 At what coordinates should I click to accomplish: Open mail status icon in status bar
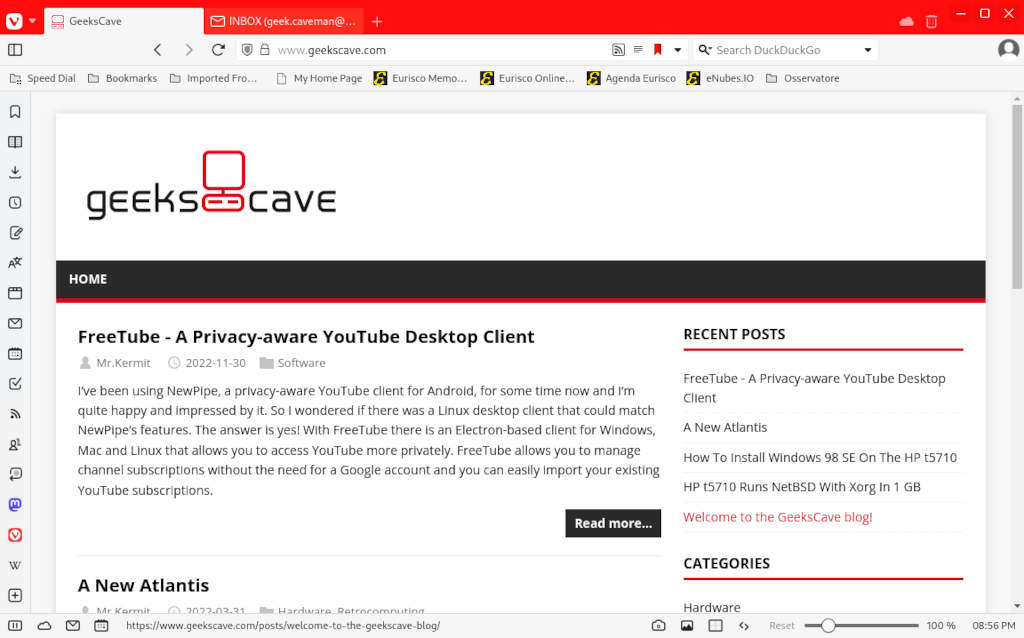(x=72, y=626)
